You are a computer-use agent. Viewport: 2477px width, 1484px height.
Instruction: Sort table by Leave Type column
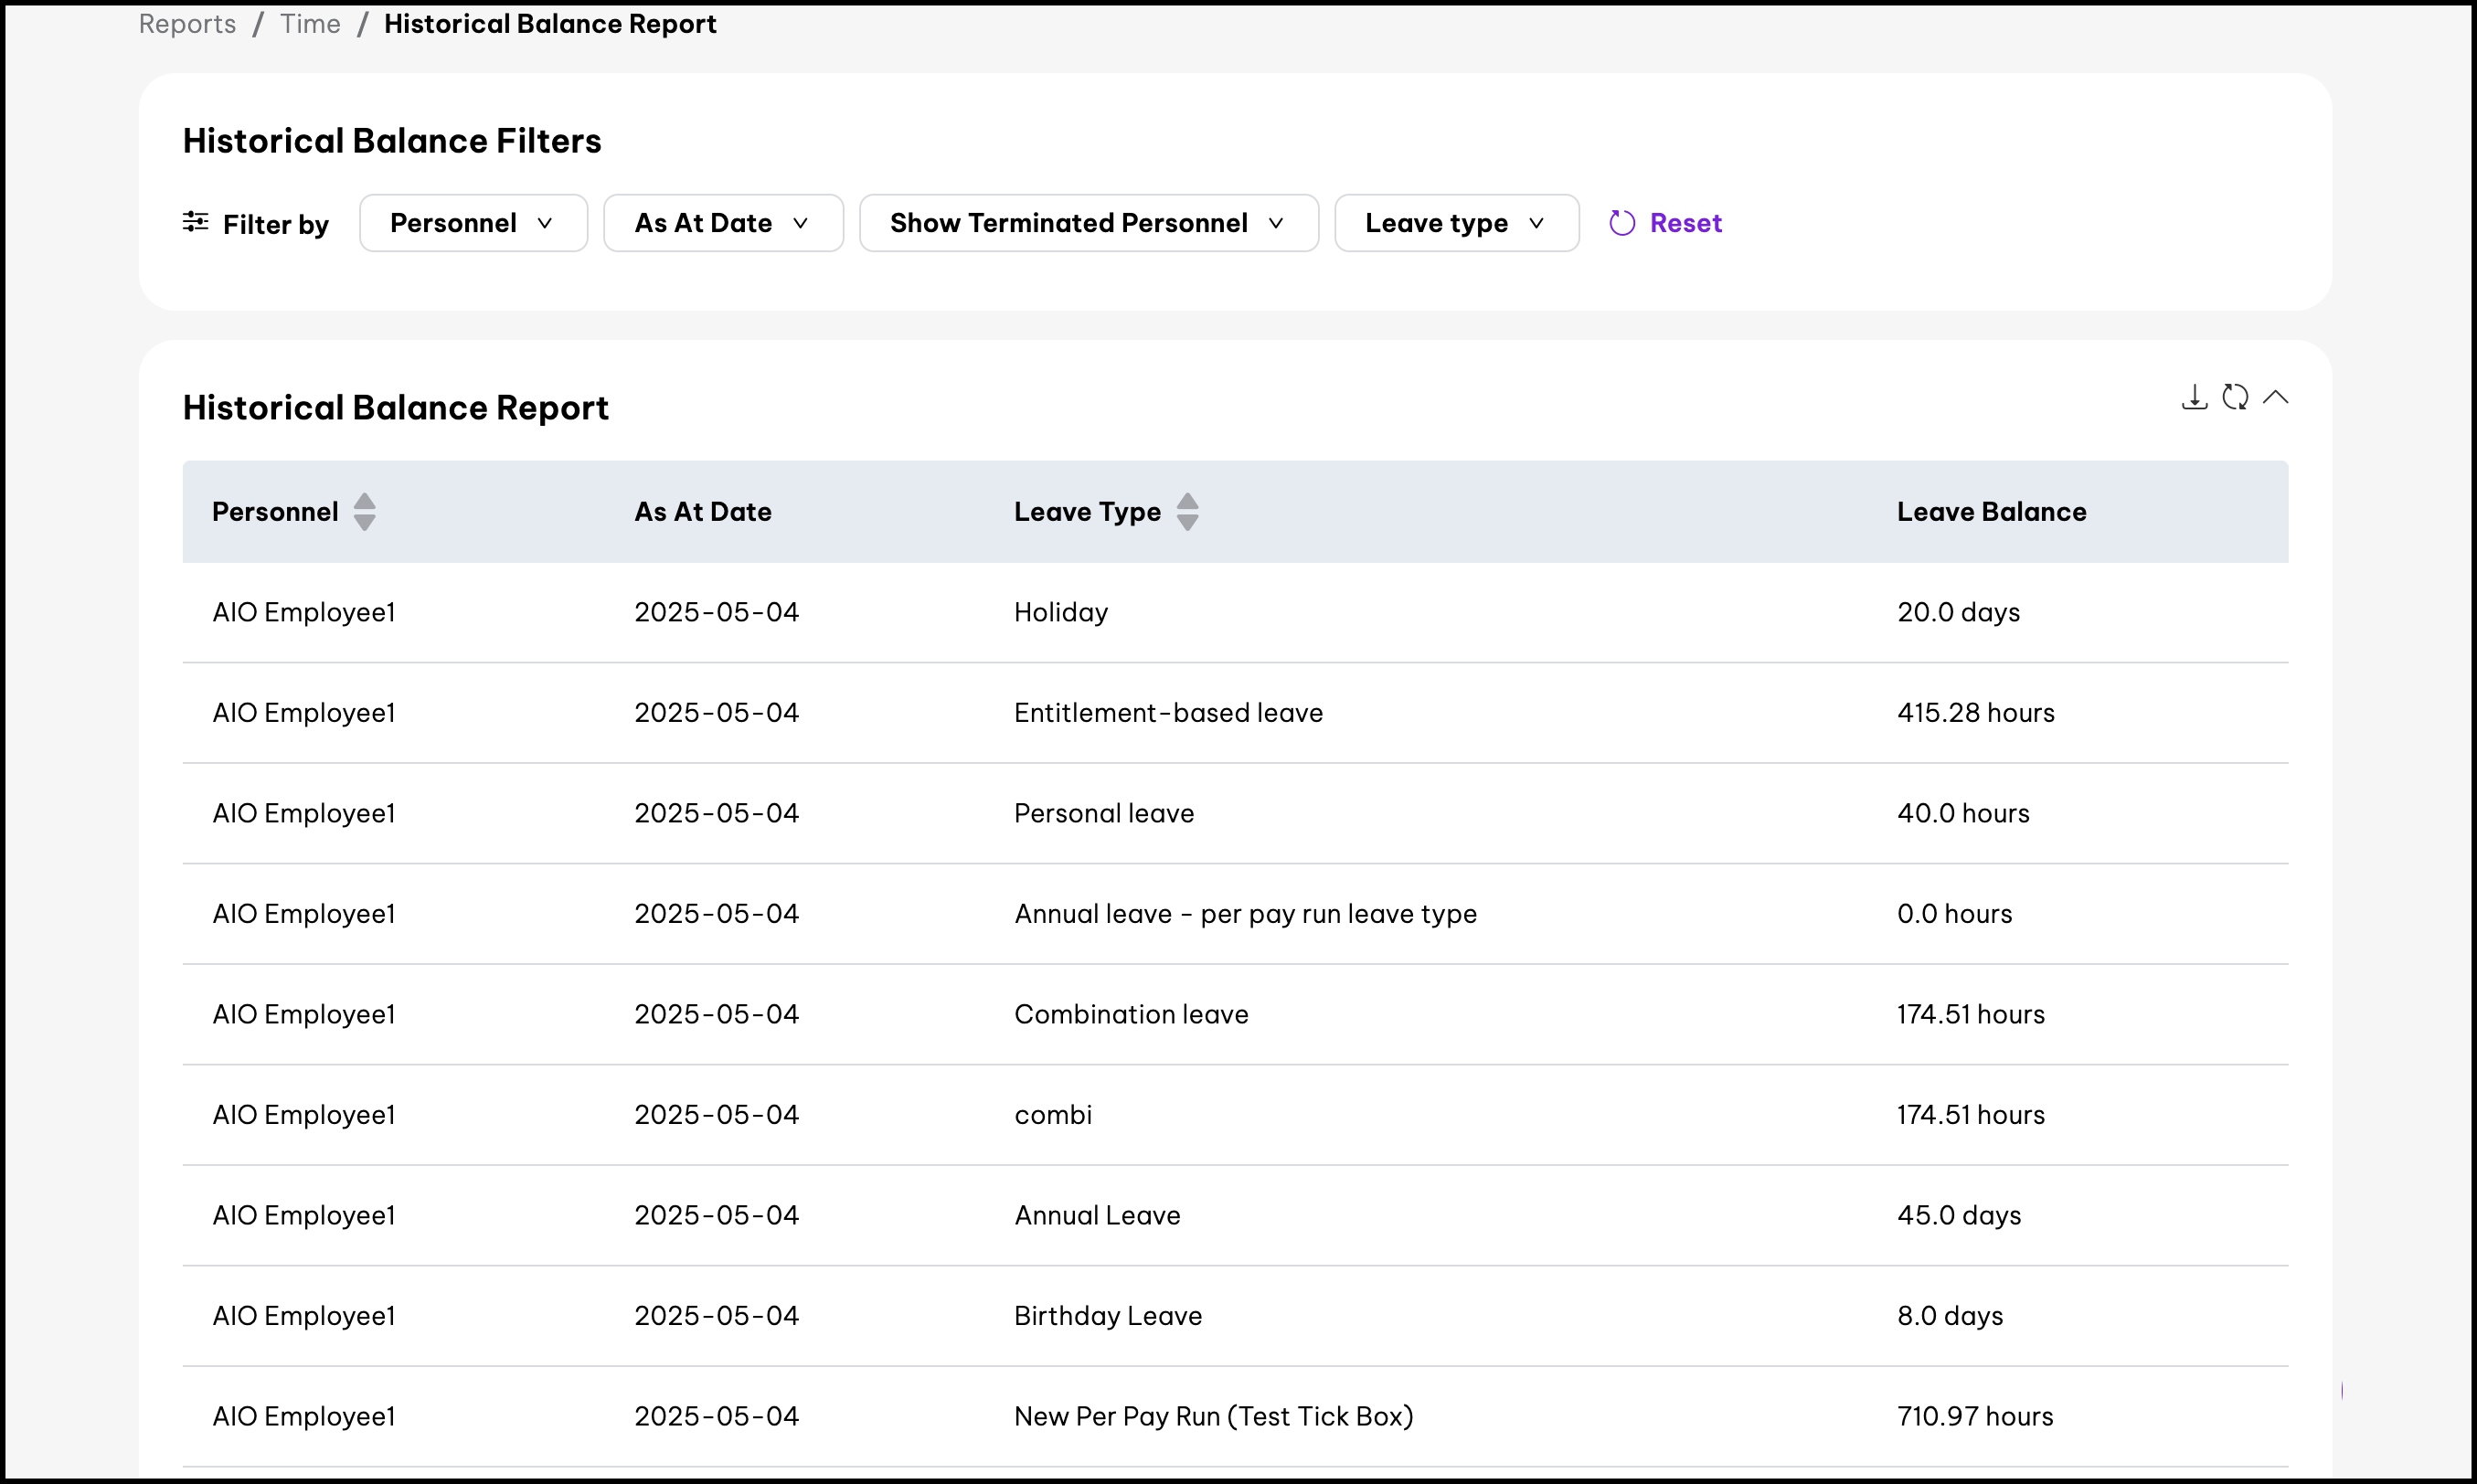(1187, 512)
